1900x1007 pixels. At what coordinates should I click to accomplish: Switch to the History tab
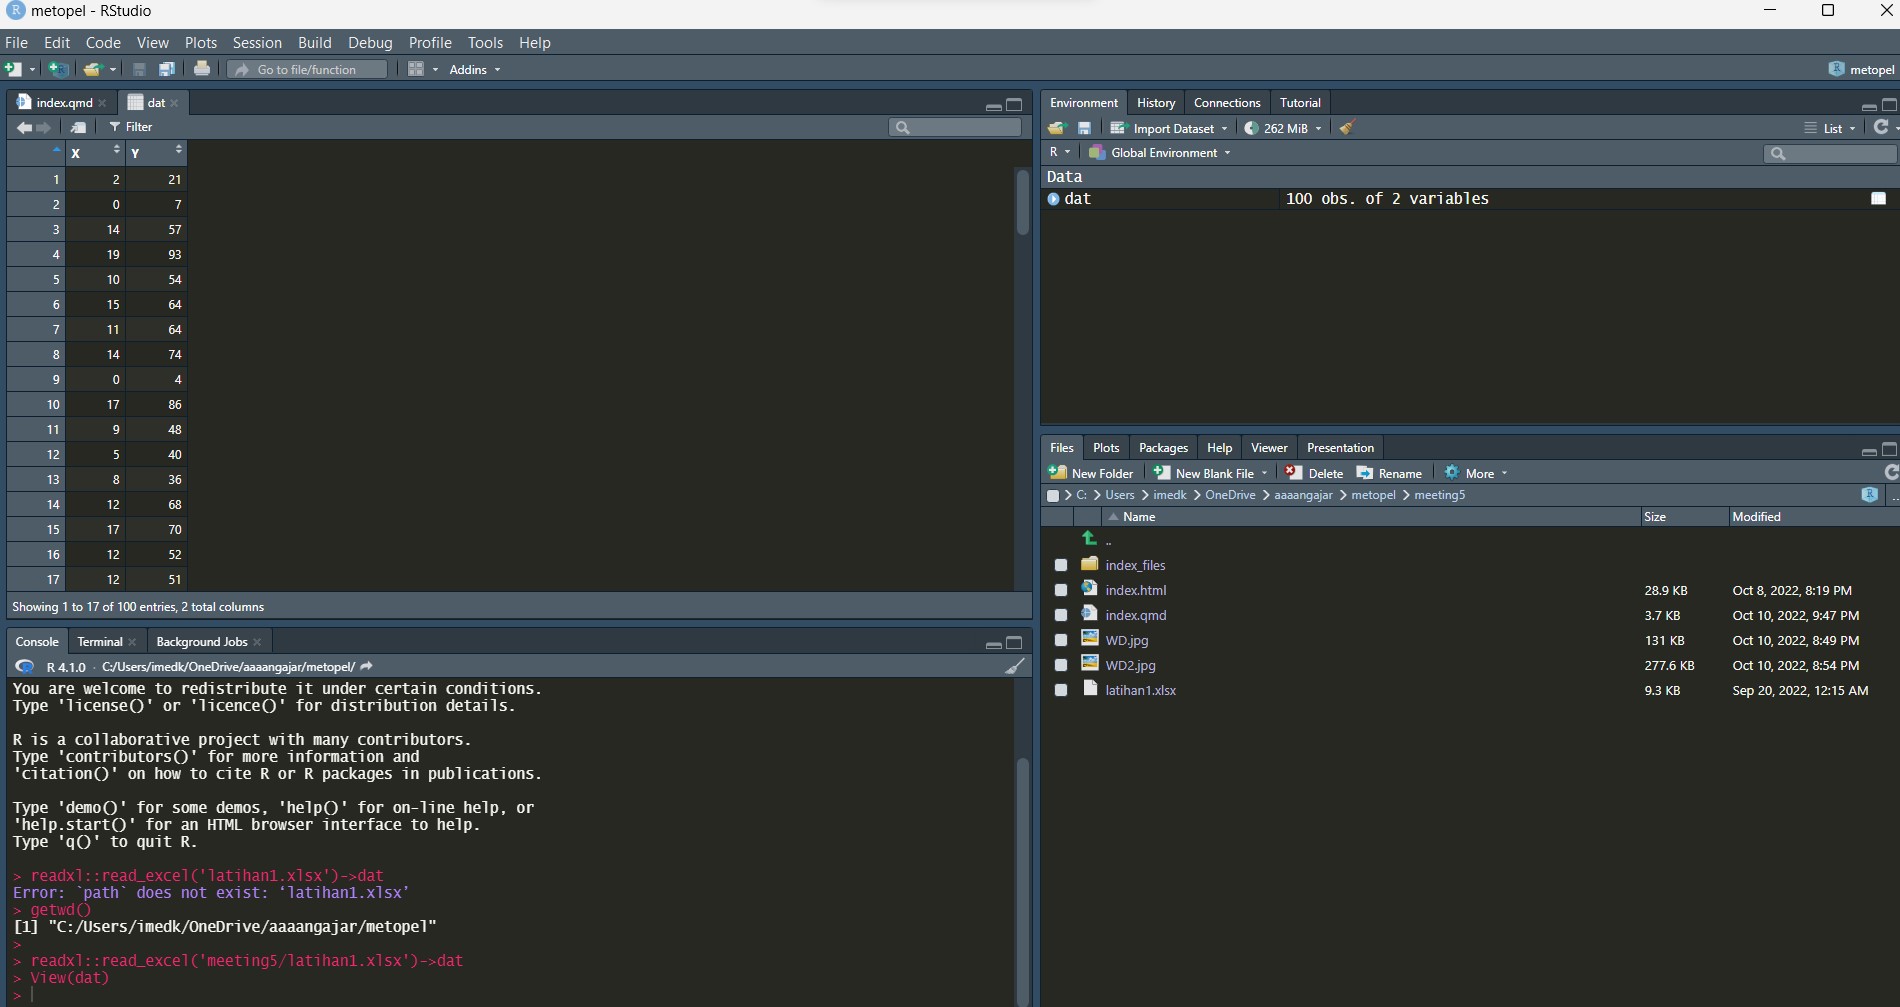pyautogui.click(x=1155, y=102)
